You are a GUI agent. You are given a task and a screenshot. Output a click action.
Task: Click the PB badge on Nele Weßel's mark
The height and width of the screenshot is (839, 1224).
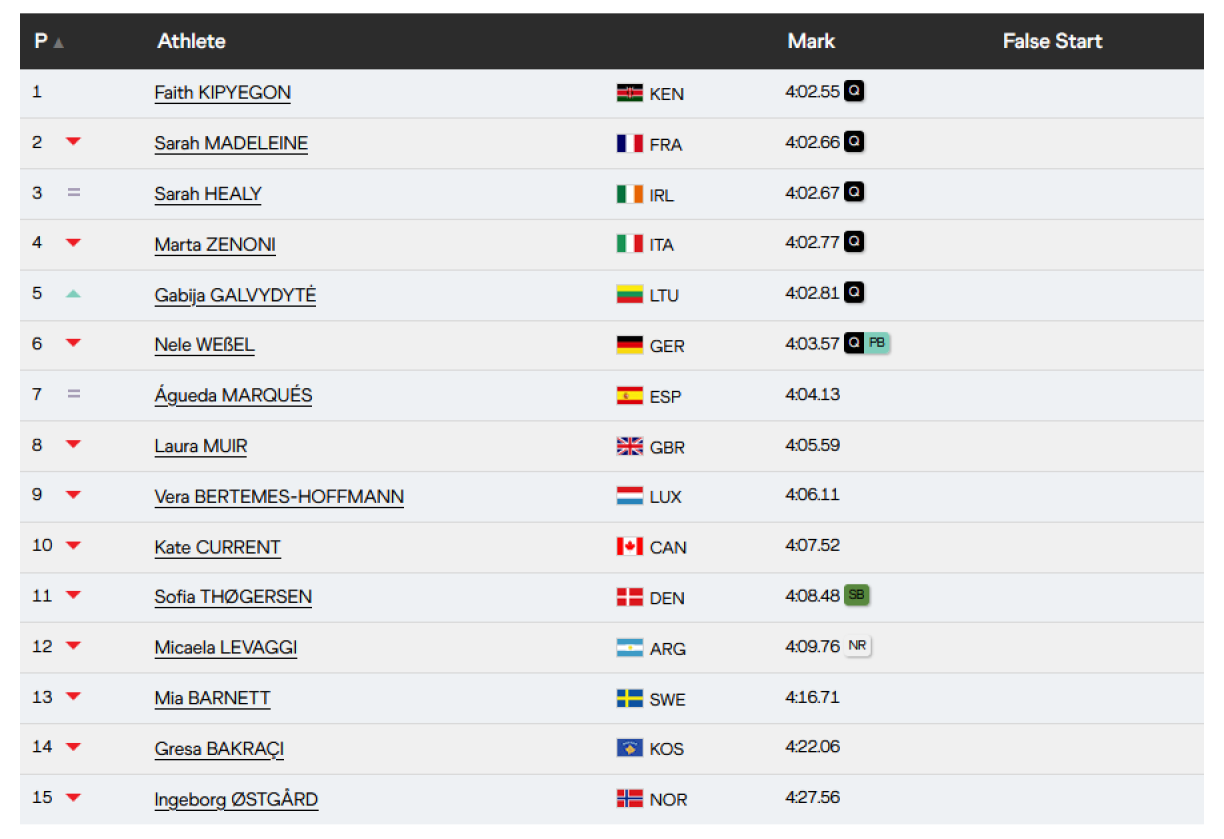click(x=877, y=343)
